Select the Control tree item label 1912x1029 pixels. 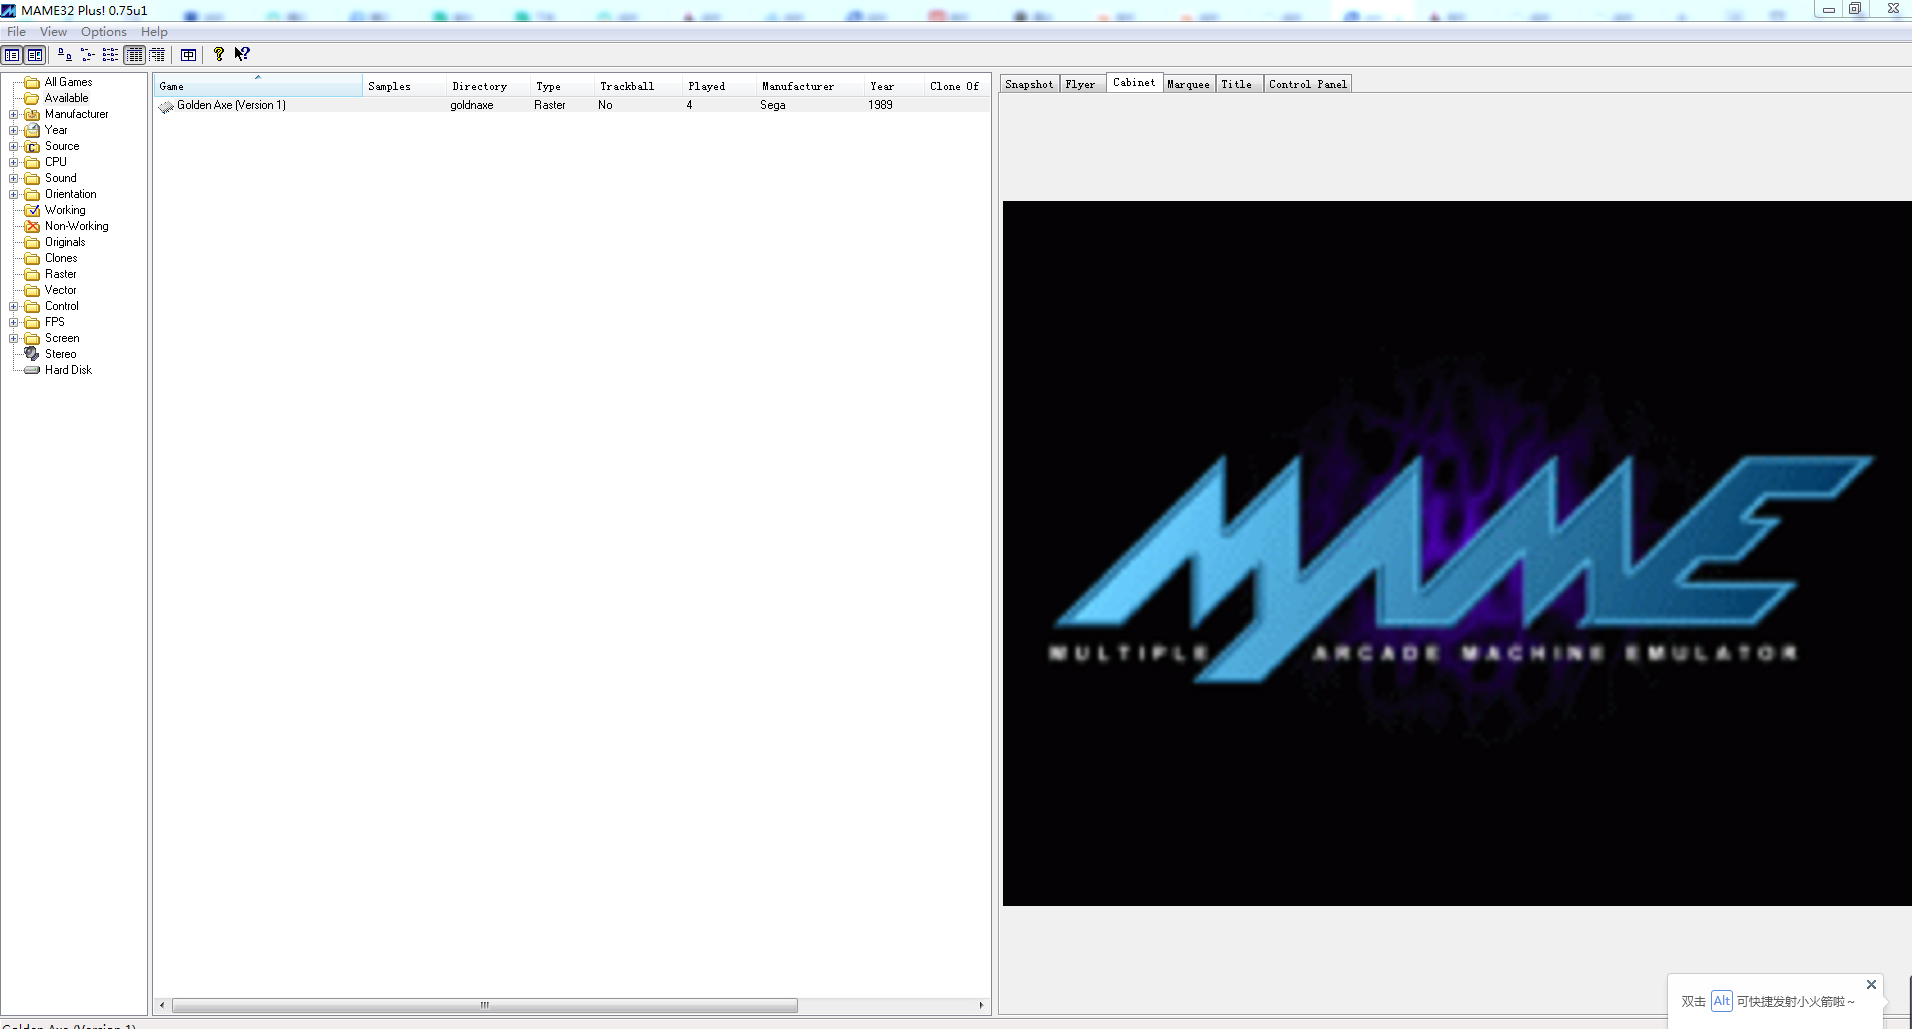click(62, 306)
